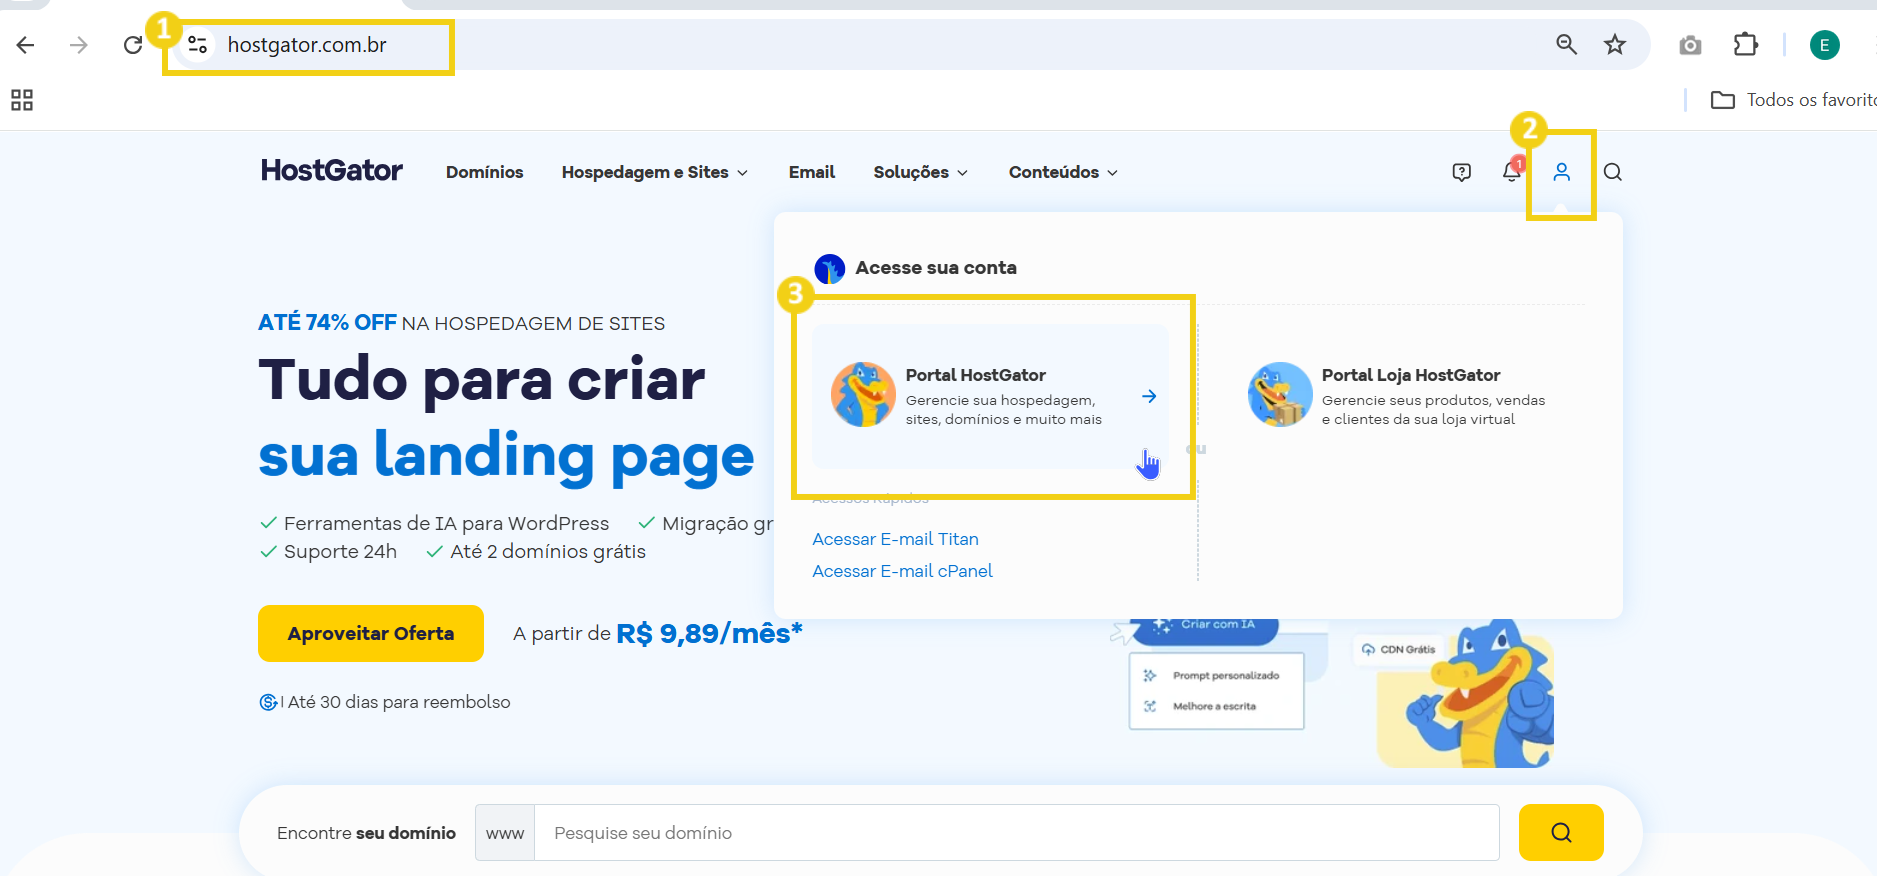This screenshot has height=876, width=1877.
Task: Click the arrow in Portal HostGator card
Action: pyautogui.click(x=1149, y=396)
